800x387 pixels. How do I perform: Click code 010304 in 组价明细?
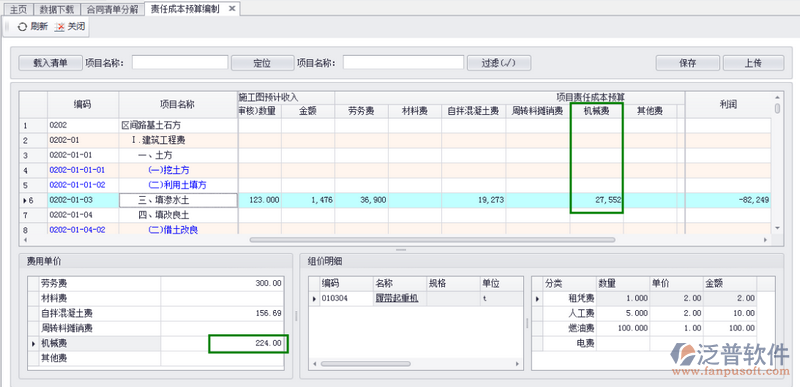[x=345, y=299]
